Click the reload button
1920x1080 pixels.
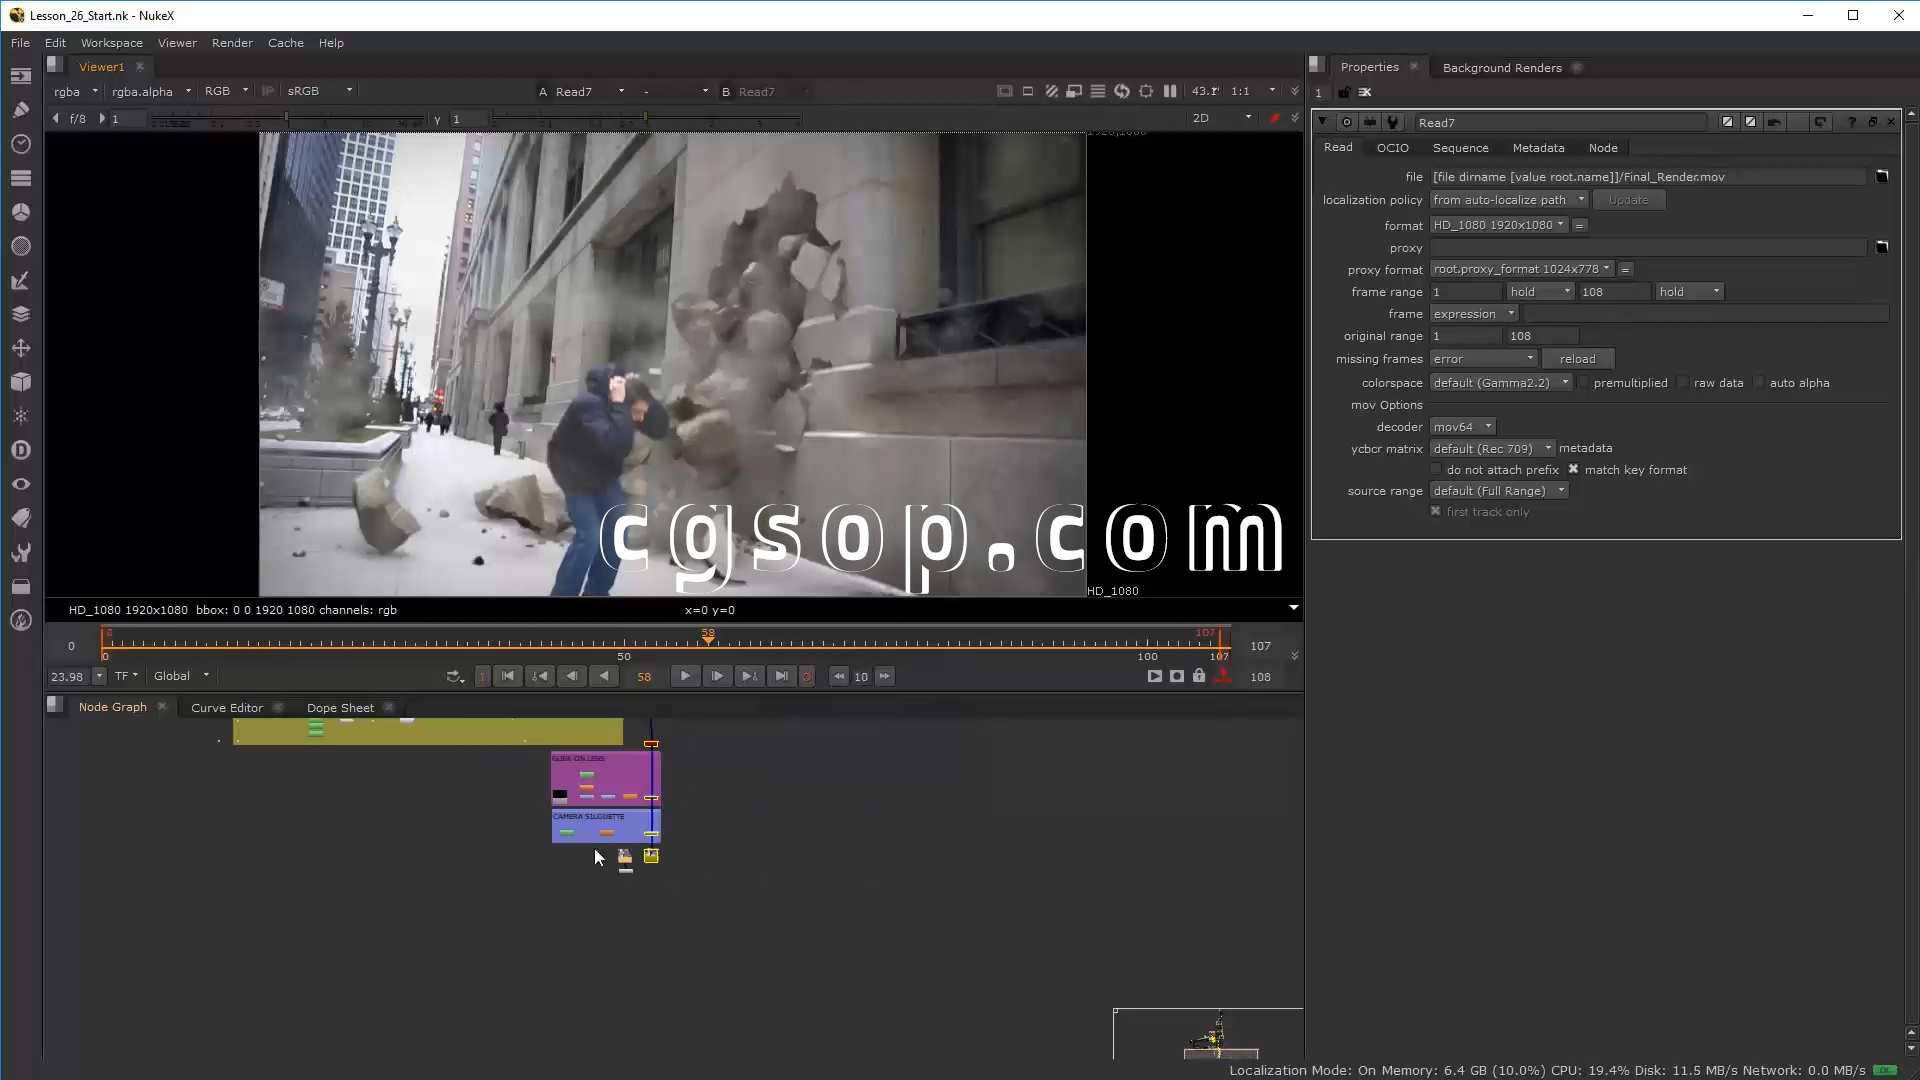1577,359
